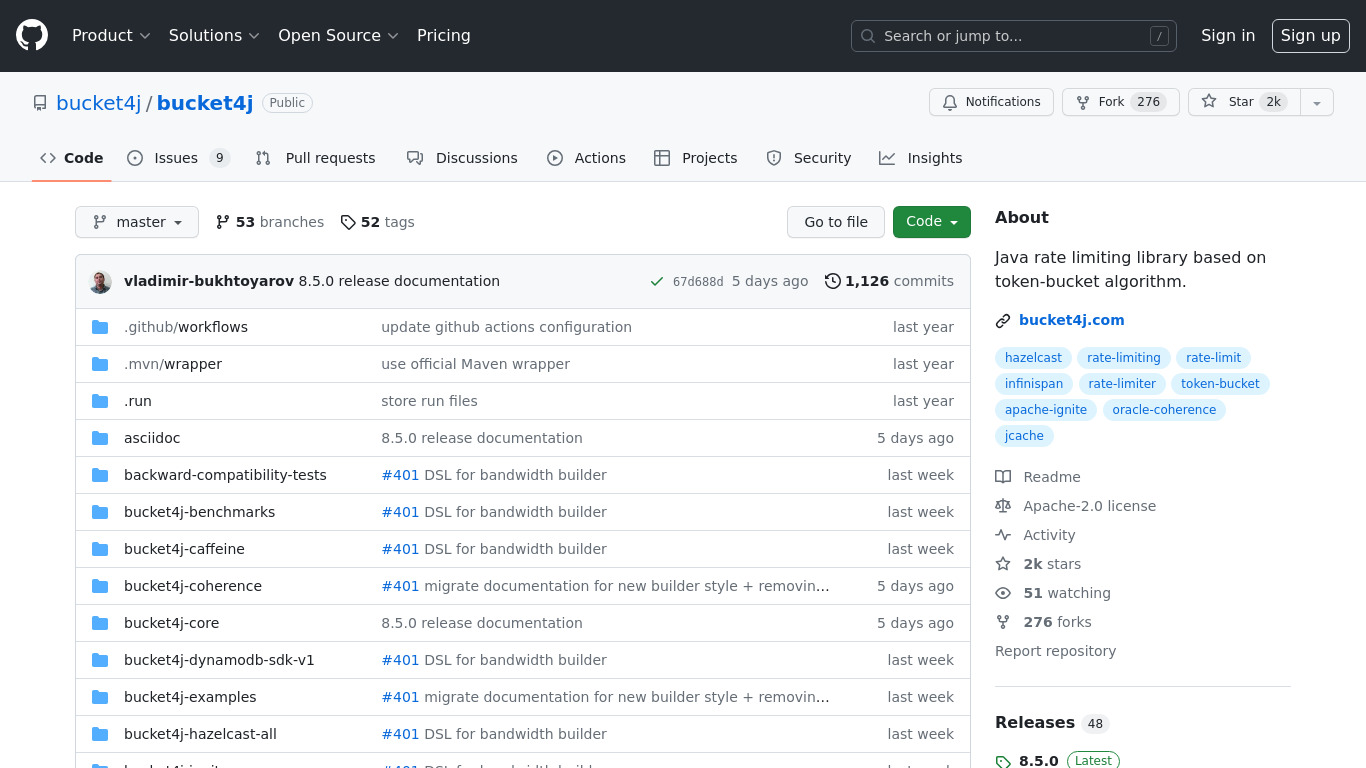Open bucket4j-coherence folder
The width and height of the screenshot is (1366, 768).
point(193,586)
